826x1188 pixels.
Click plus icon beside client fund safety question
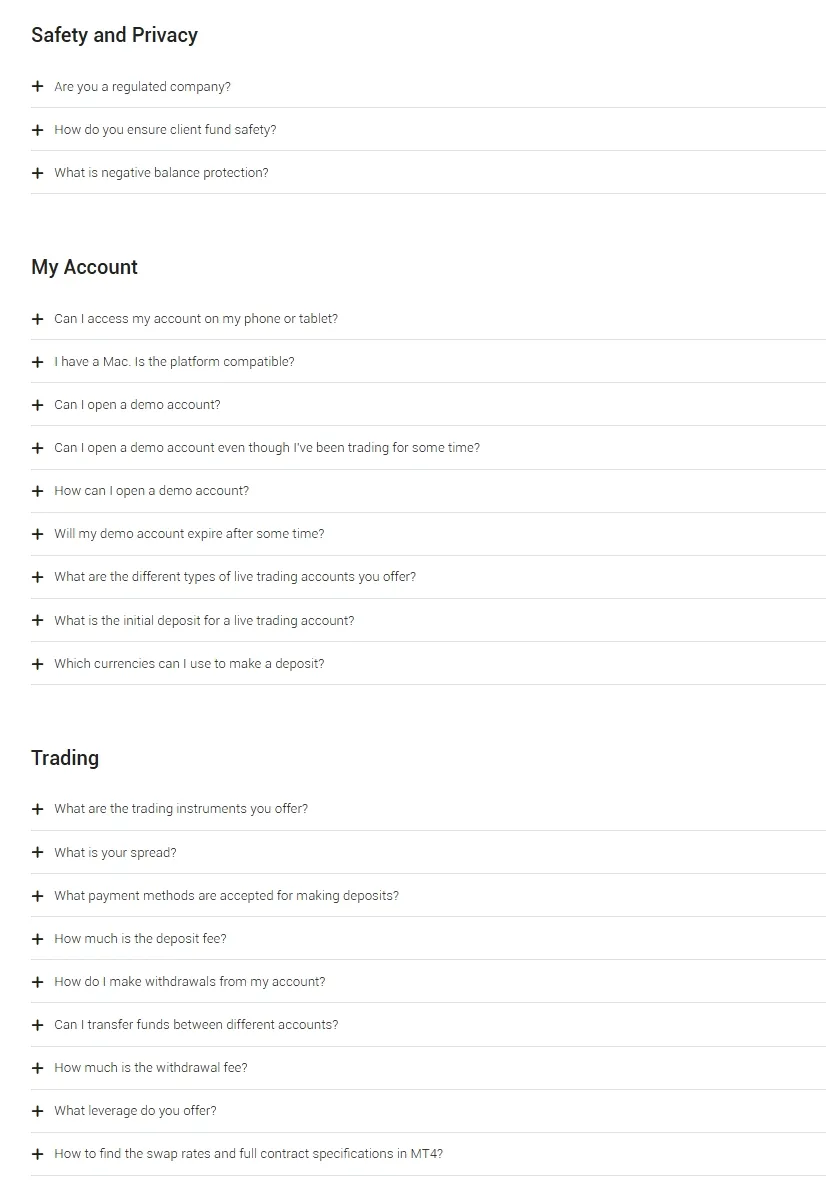[x=37, y=130]
